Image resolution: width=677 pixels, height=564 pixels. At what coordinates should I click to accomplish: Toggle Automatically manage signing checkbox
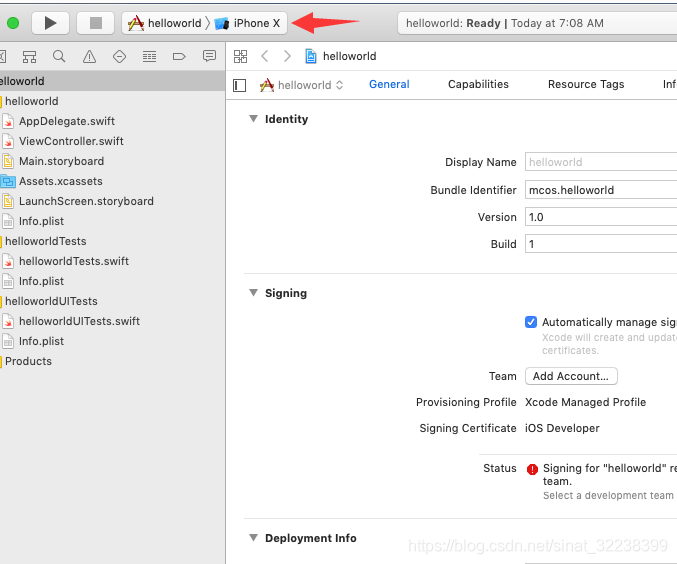531,322
